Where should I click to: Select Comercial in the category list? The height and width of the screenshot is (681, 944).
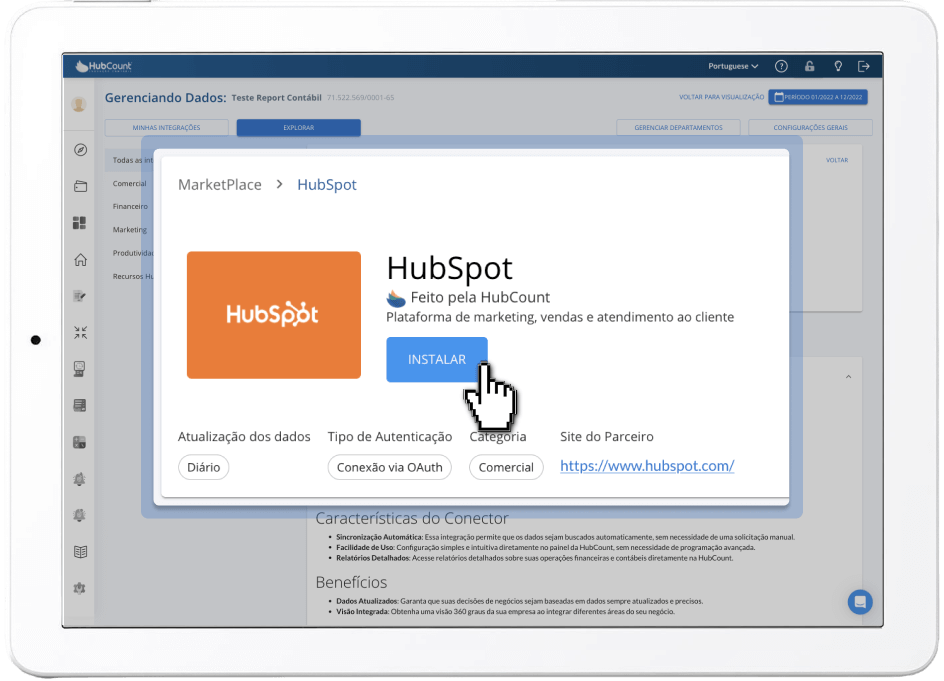[x=129, y=184]
